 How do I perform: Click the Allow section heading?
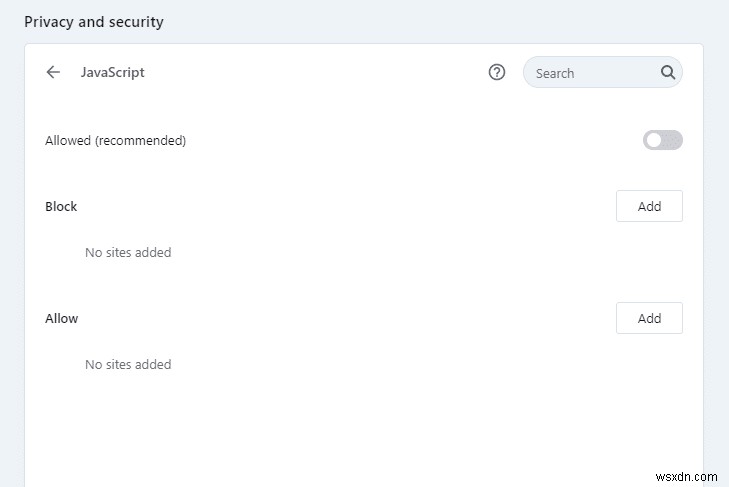click(x=61, y=318)
